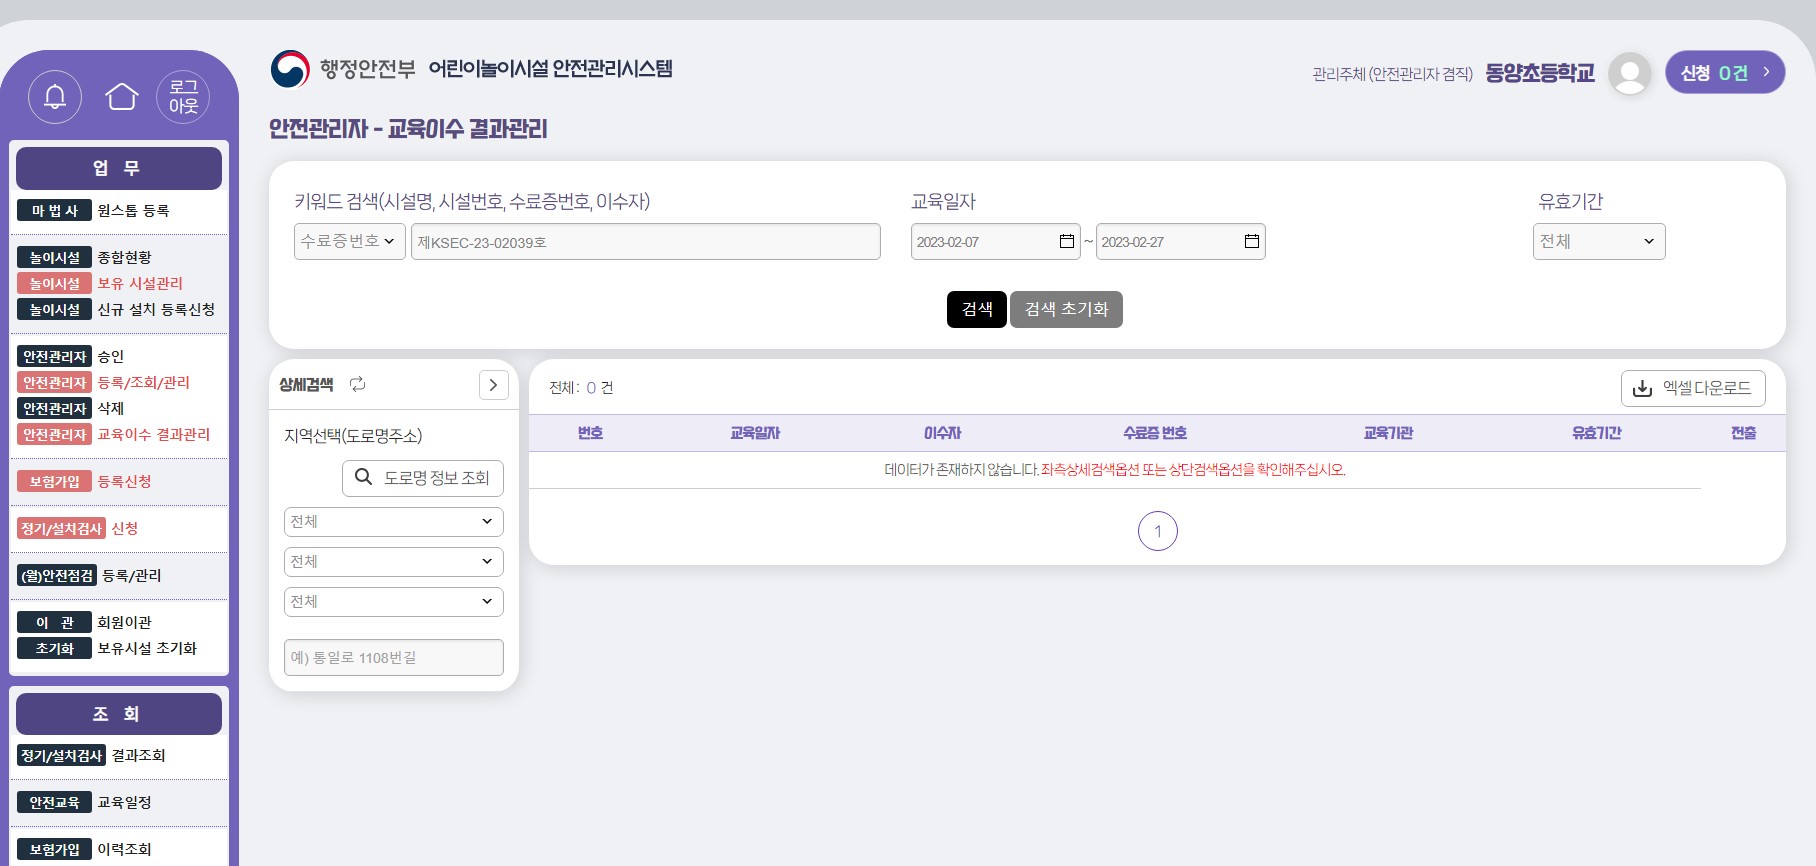
Task: Go to home via house icon
Action: tap(122, 97)
